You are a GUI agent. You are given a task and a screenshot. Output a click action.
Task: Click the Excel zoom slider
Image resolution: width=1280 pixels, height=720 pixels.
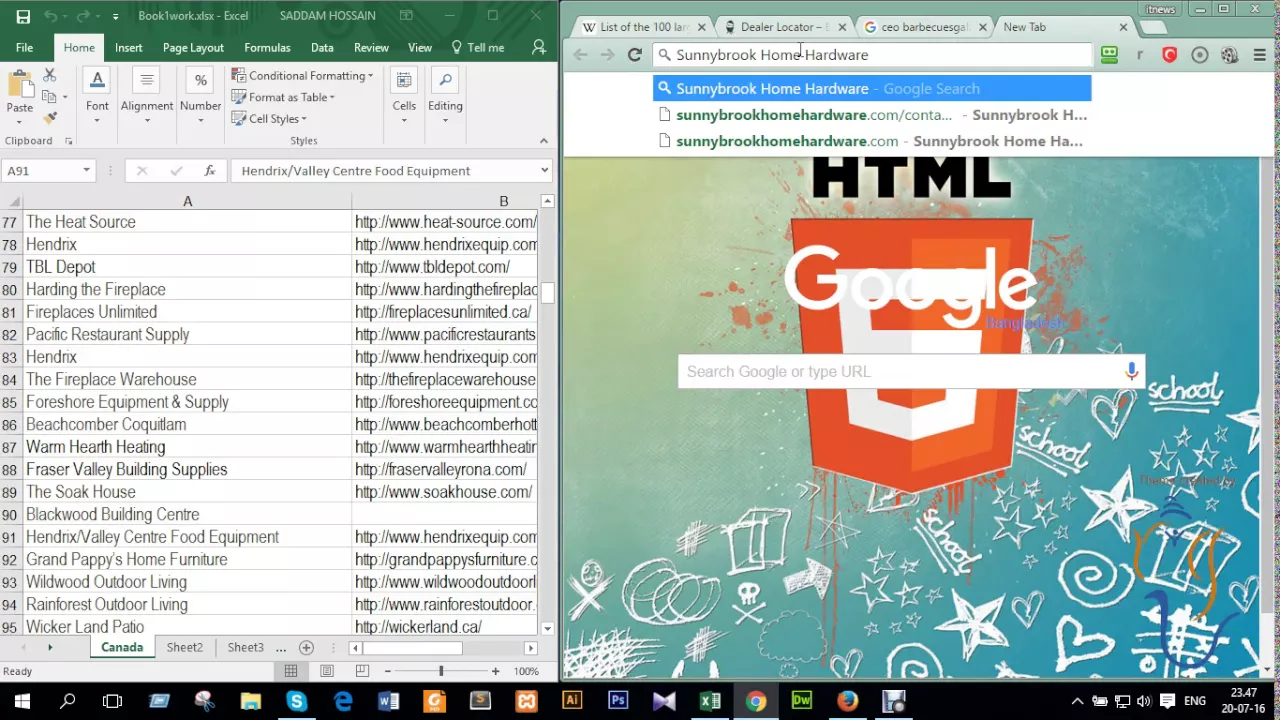pos(441,671)
